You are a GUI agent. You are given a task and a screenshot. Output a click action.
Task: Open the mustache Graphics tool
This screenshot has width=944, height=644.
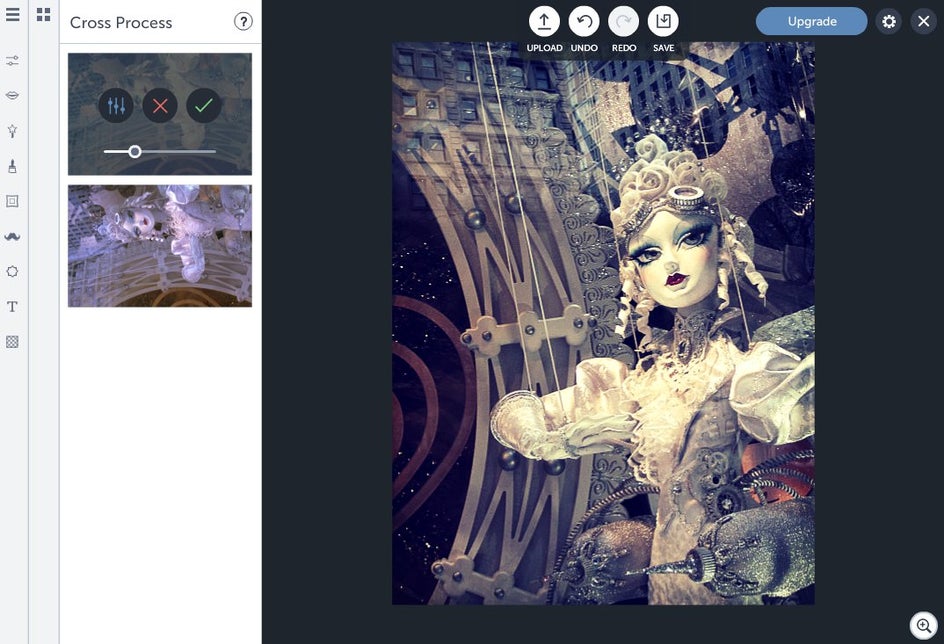tap(12, 237)
